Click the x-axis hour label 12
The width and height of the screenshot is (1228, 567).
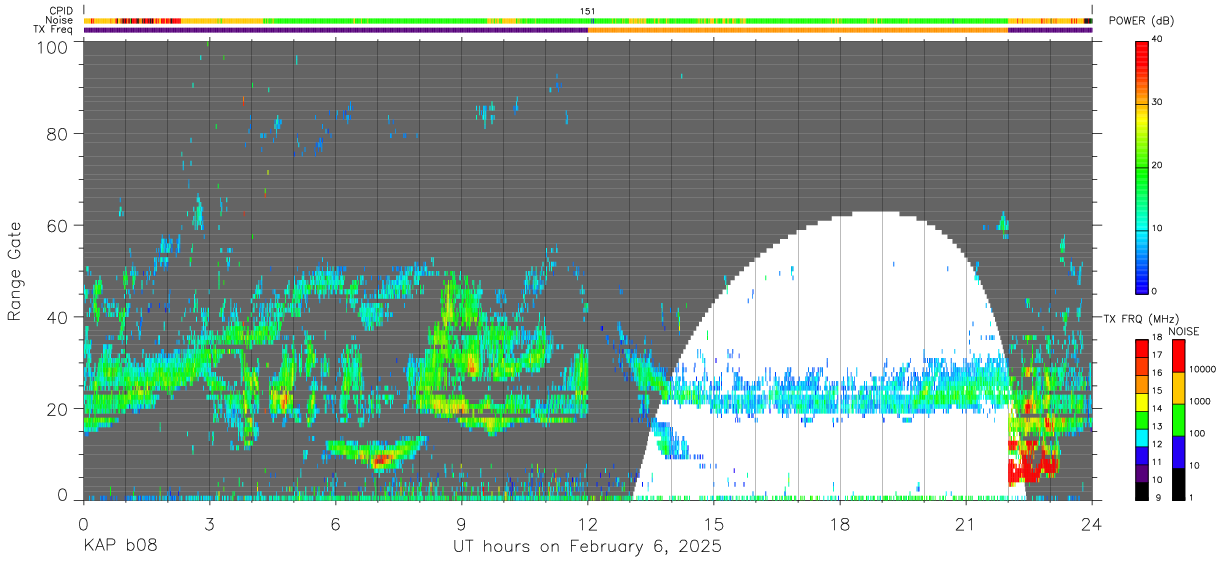(x=588, y=524)
